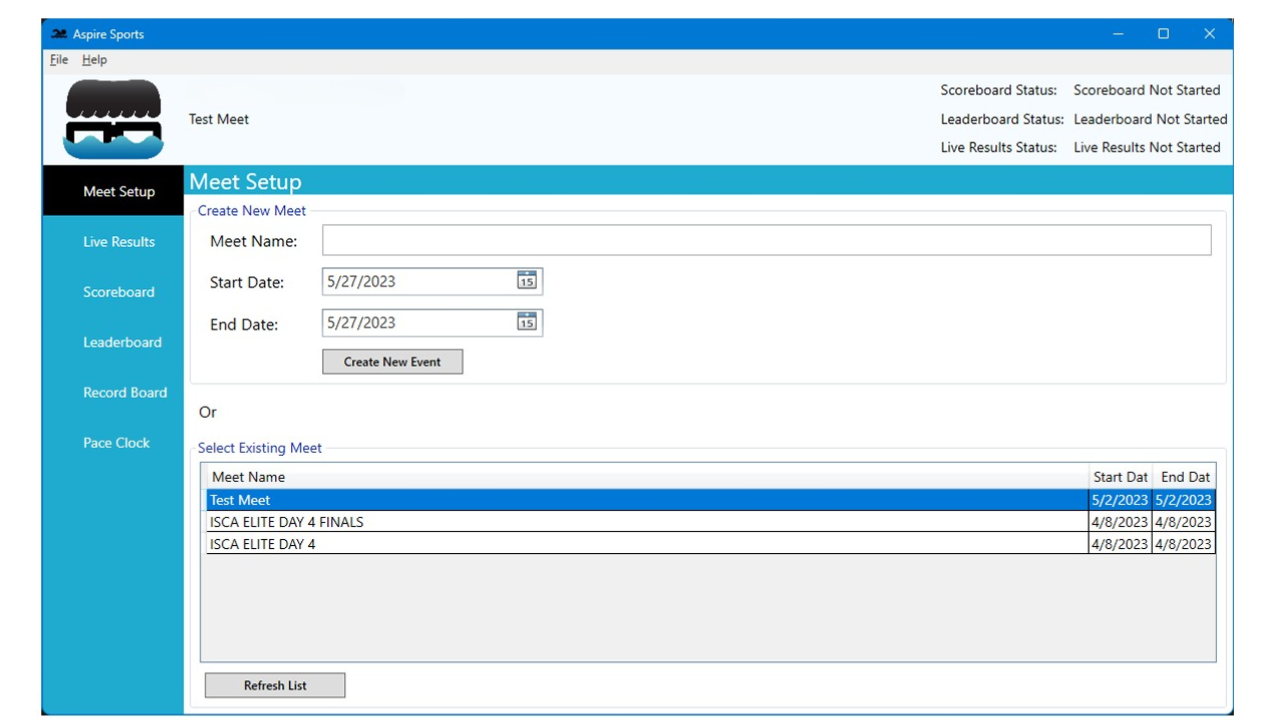Click the Aspire Sports title bar icon
This screenshot has height=720, width=1280.
pos(59,34)
